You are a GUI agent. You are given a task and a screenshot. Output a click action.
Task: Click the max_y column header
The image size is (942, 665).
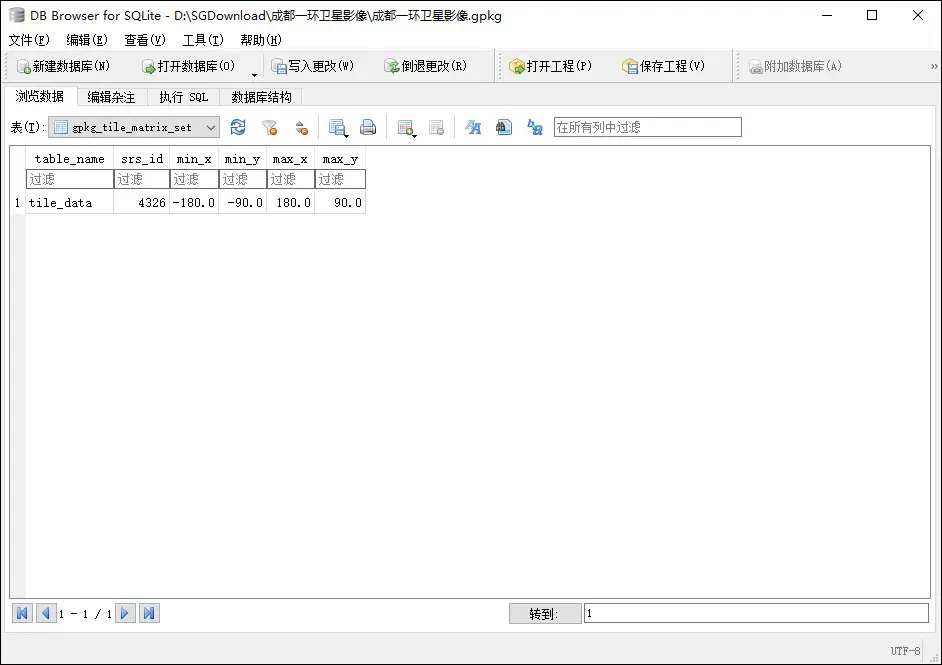[x=340, y=159]
